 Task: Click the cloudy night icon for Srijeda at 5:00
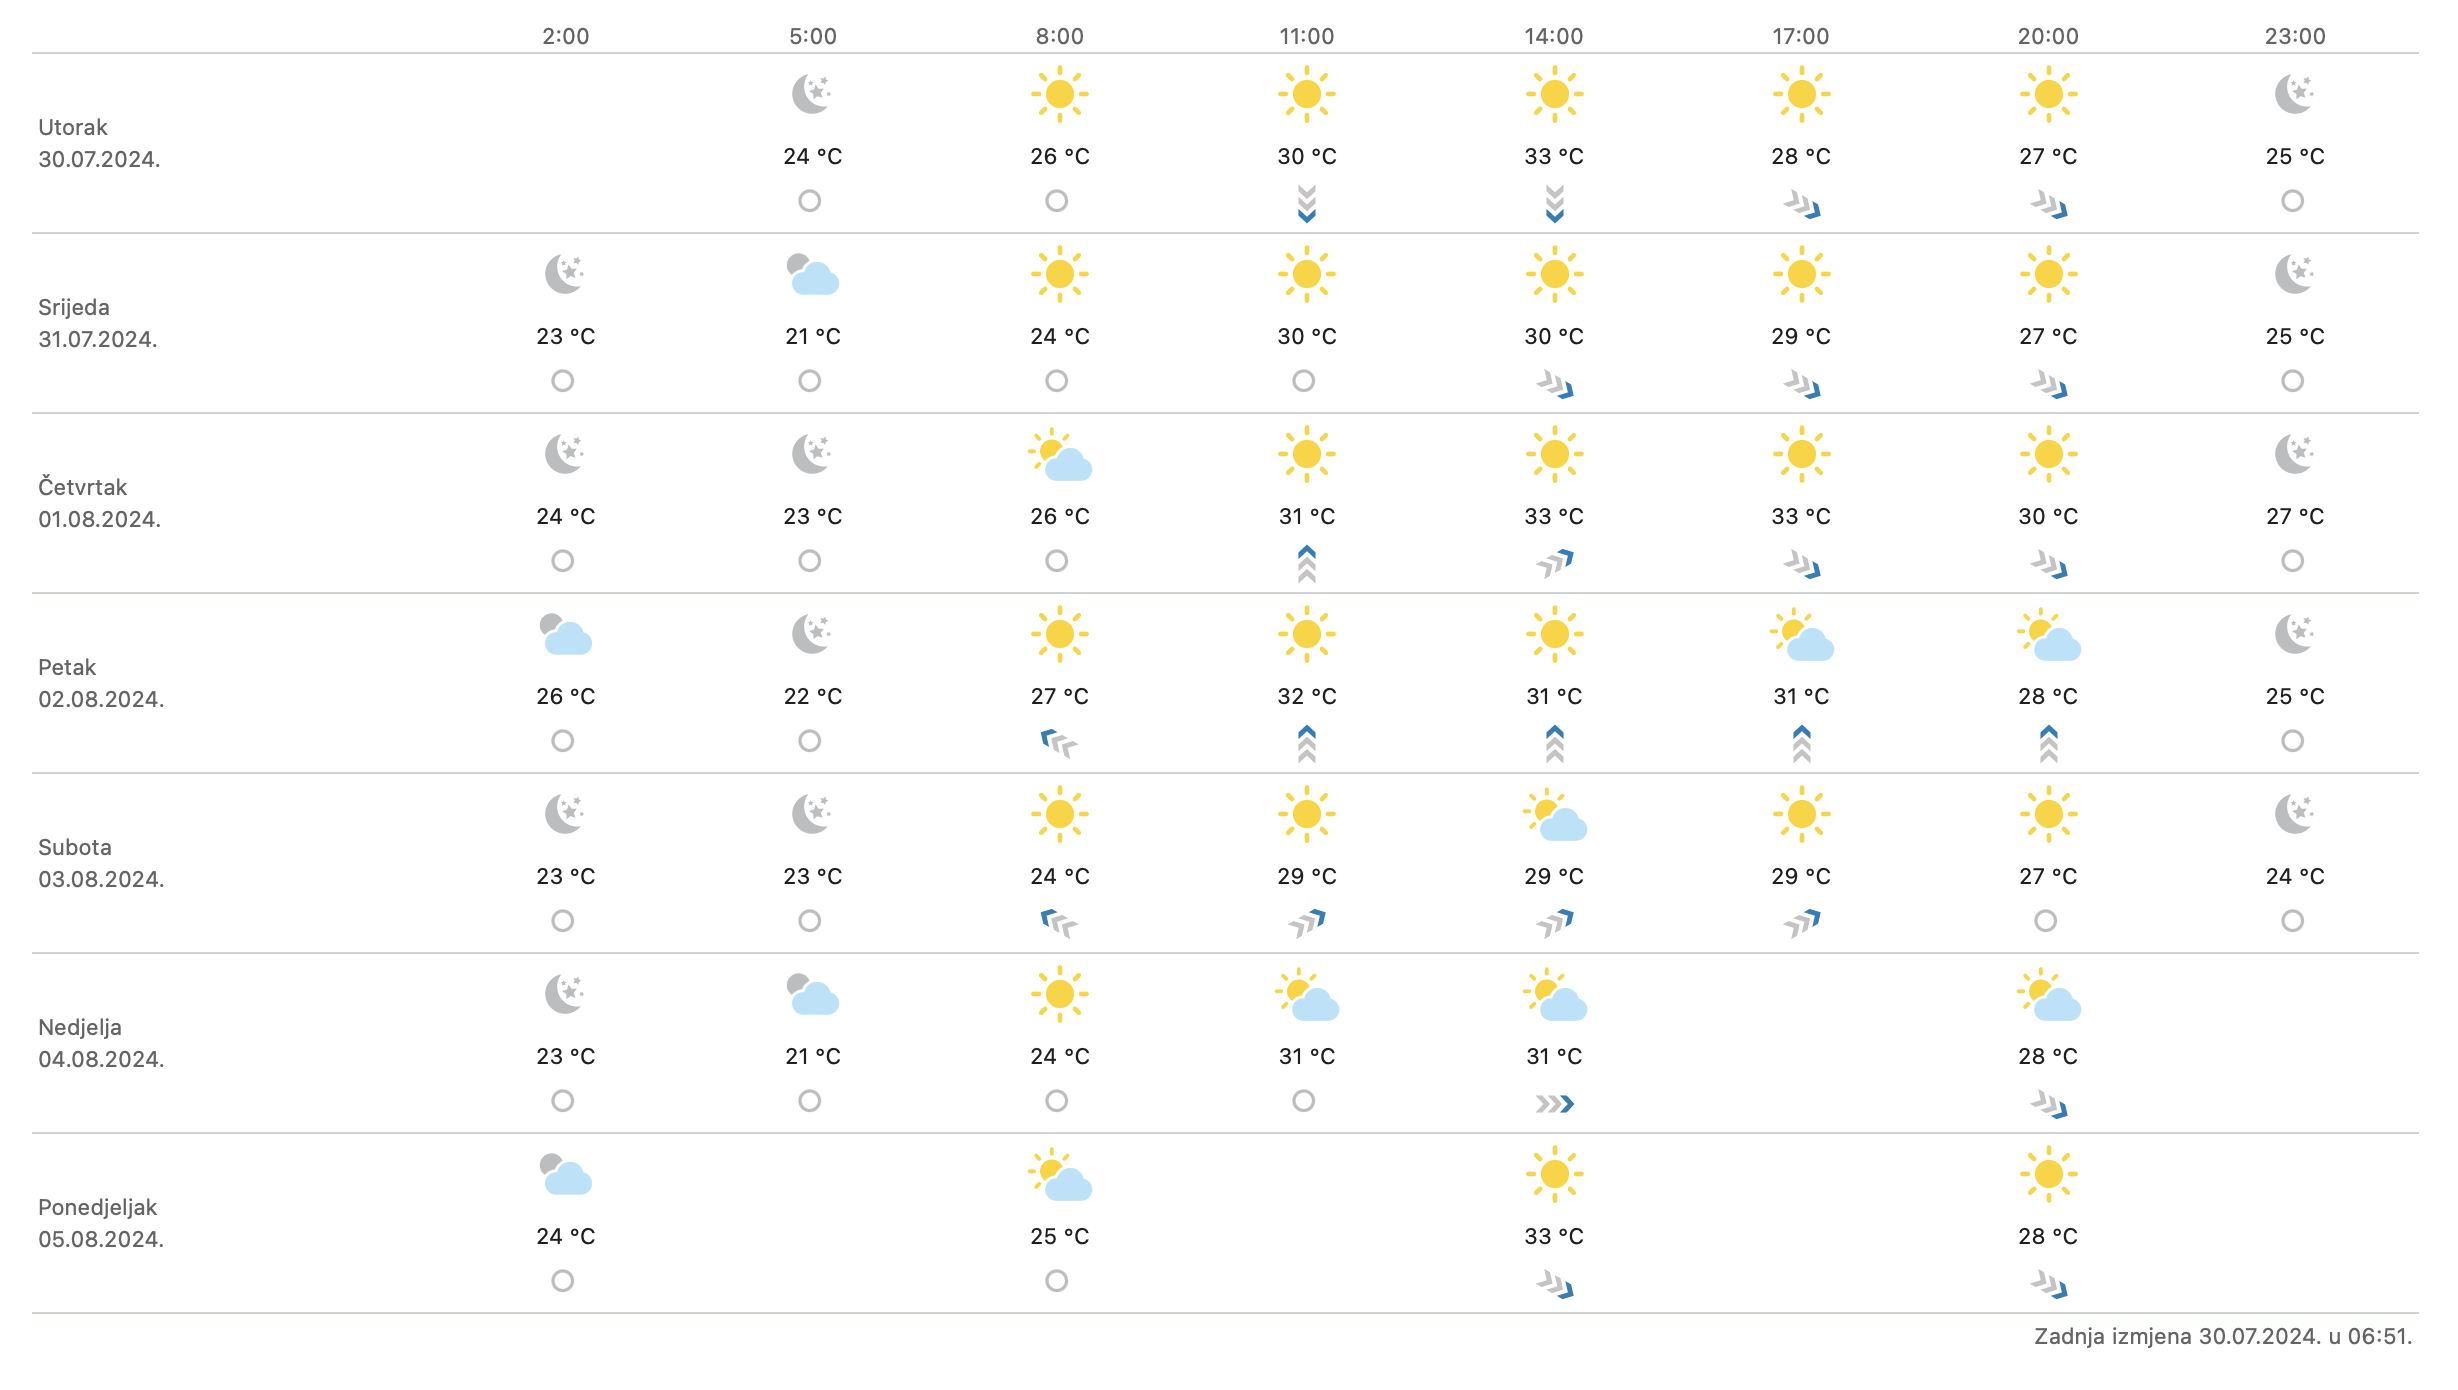click(812, 275)
